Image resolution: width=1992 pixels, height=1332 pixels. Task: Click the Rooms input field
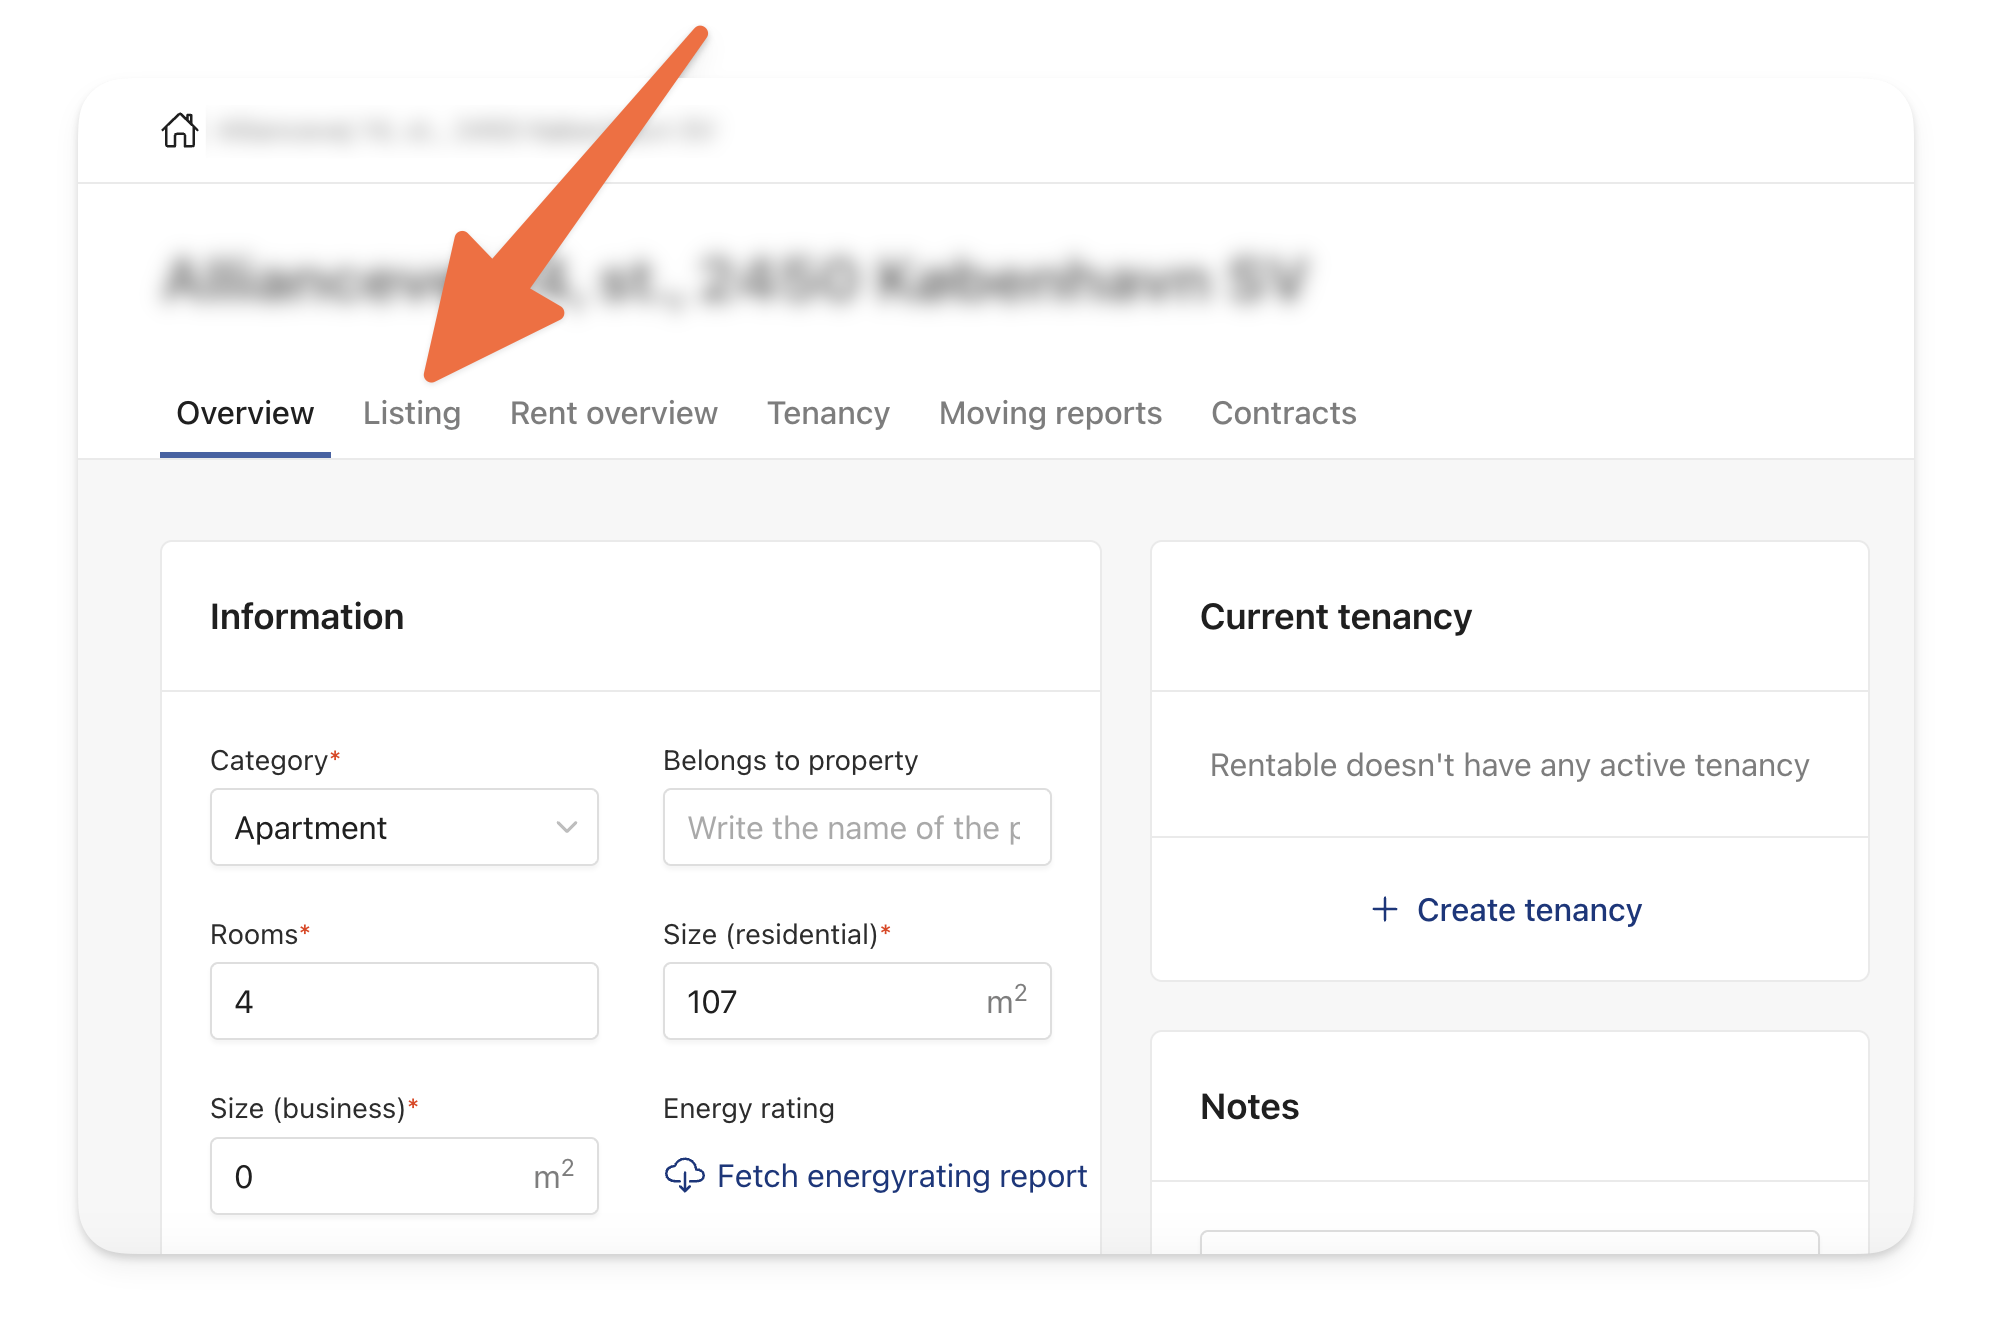click(x=404, y=1001)
